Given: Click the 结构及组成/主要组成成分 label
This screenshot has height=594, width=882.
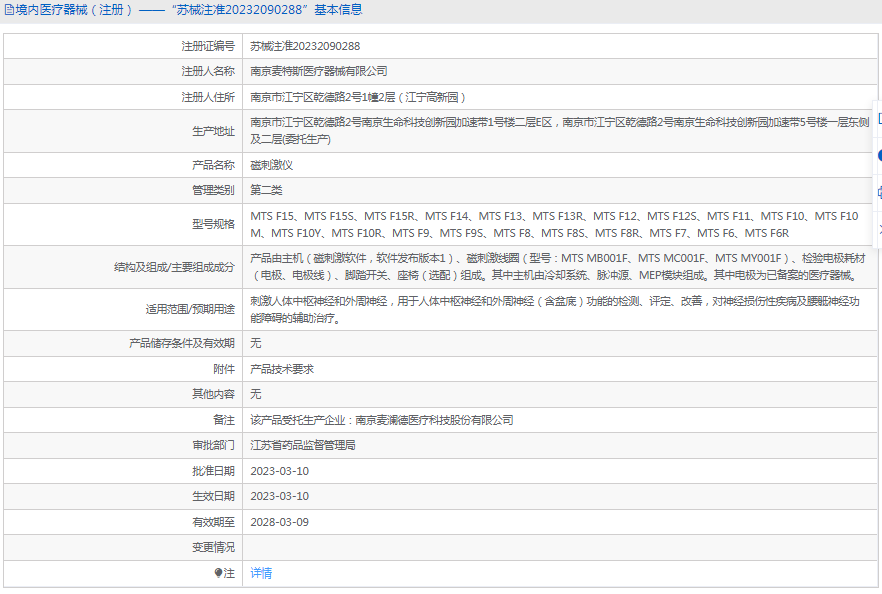Looking at the screenshot, I should click(x=174, y=267).
